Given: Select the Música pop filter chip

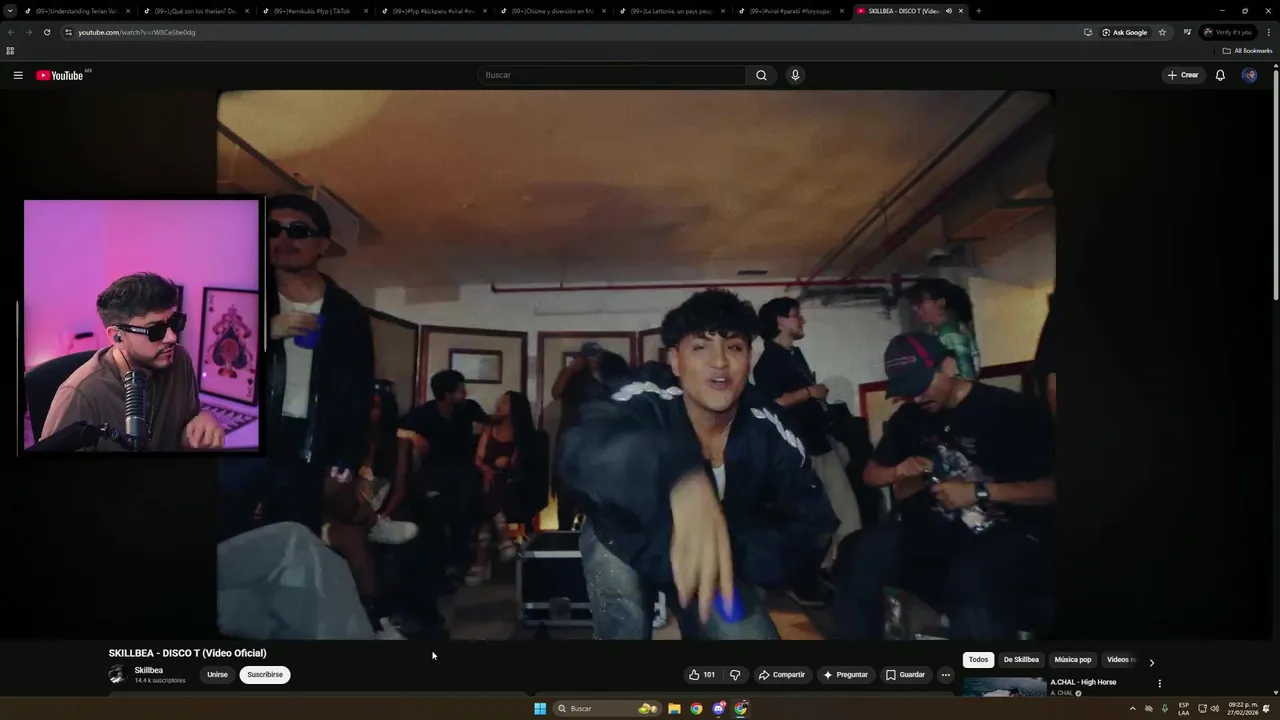Looking at the screenshot, I should [1073, 660].
